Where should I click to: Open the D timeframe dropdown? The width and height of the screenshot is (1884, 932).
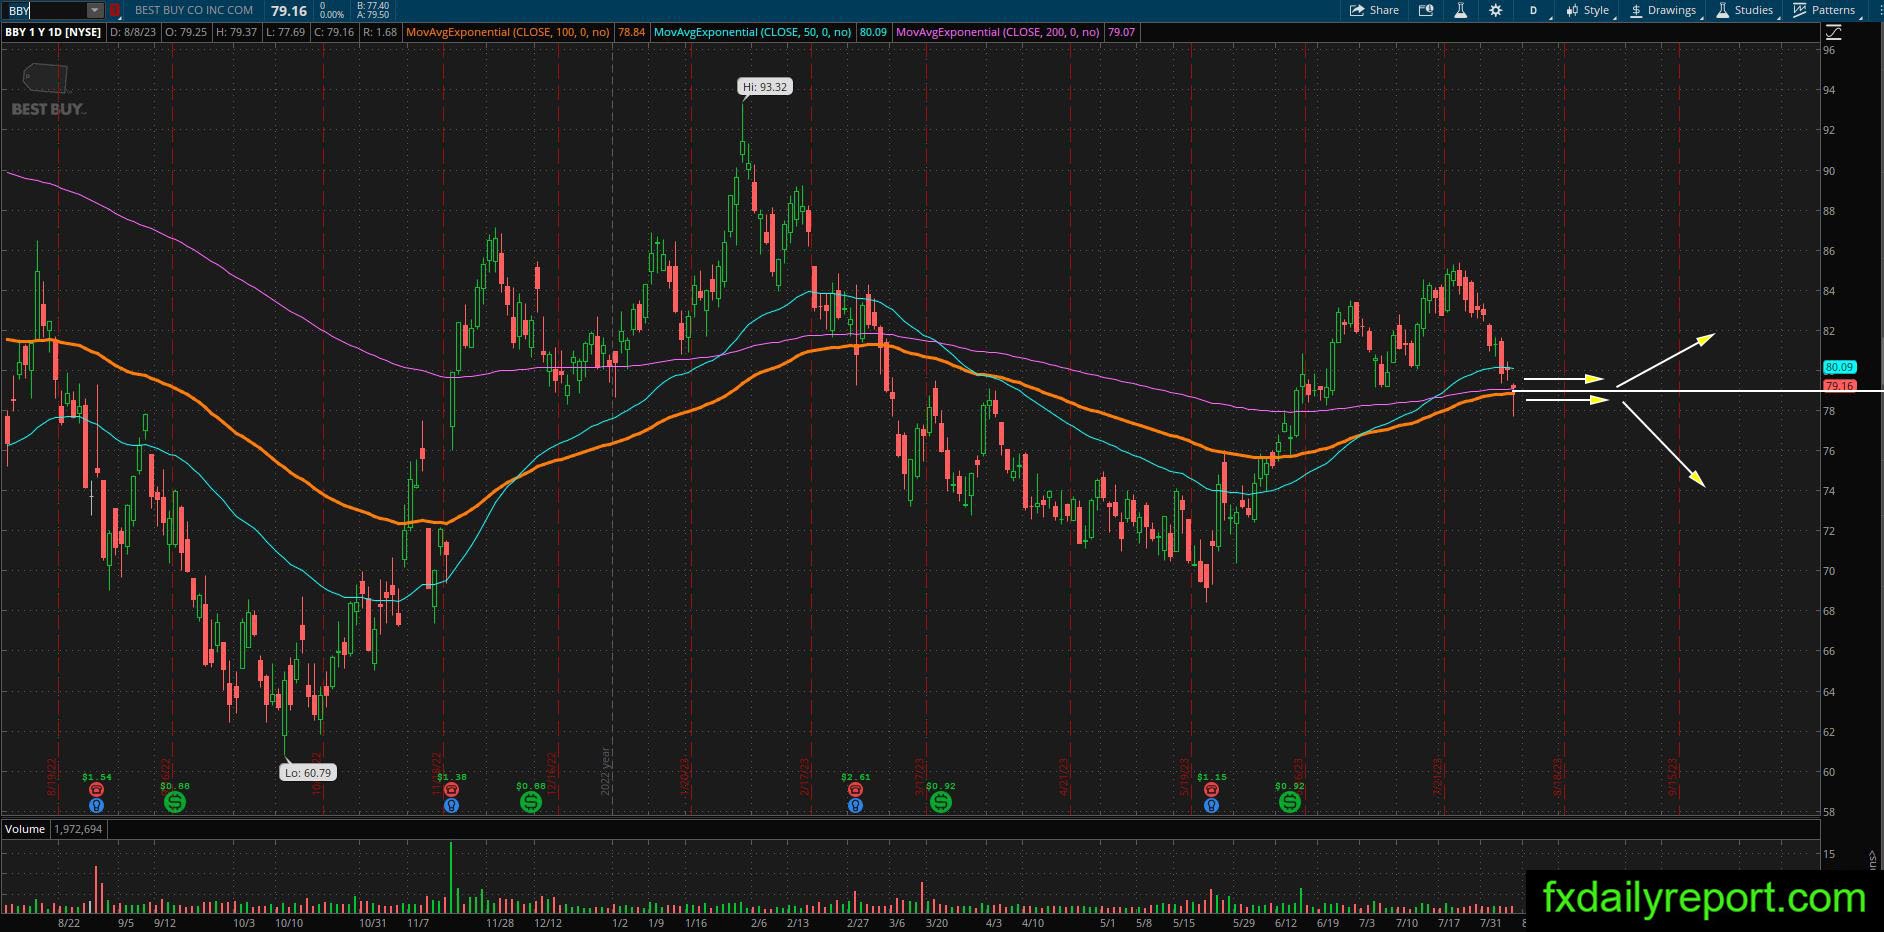pyautogui.click(x=1535, y=10)
